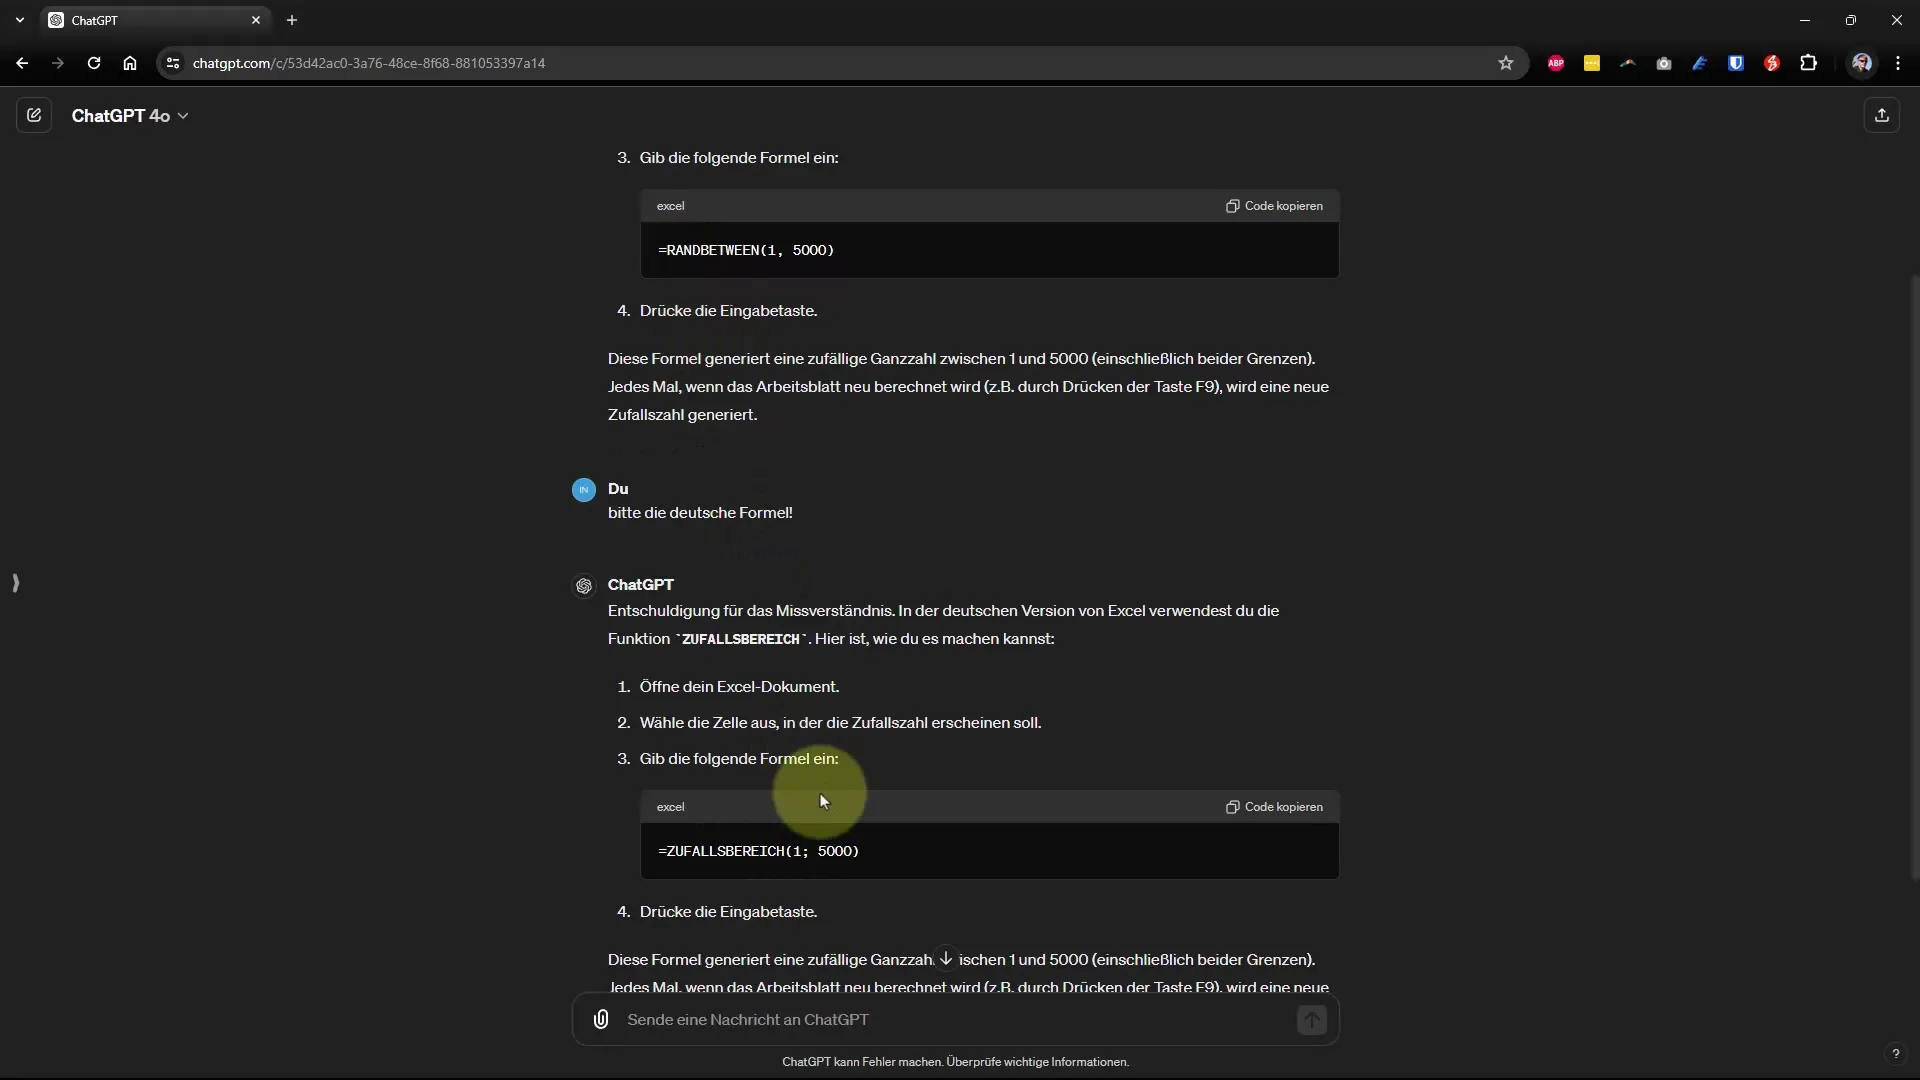
Task: Bookmark this page with the star
Action: (1506, 63)
